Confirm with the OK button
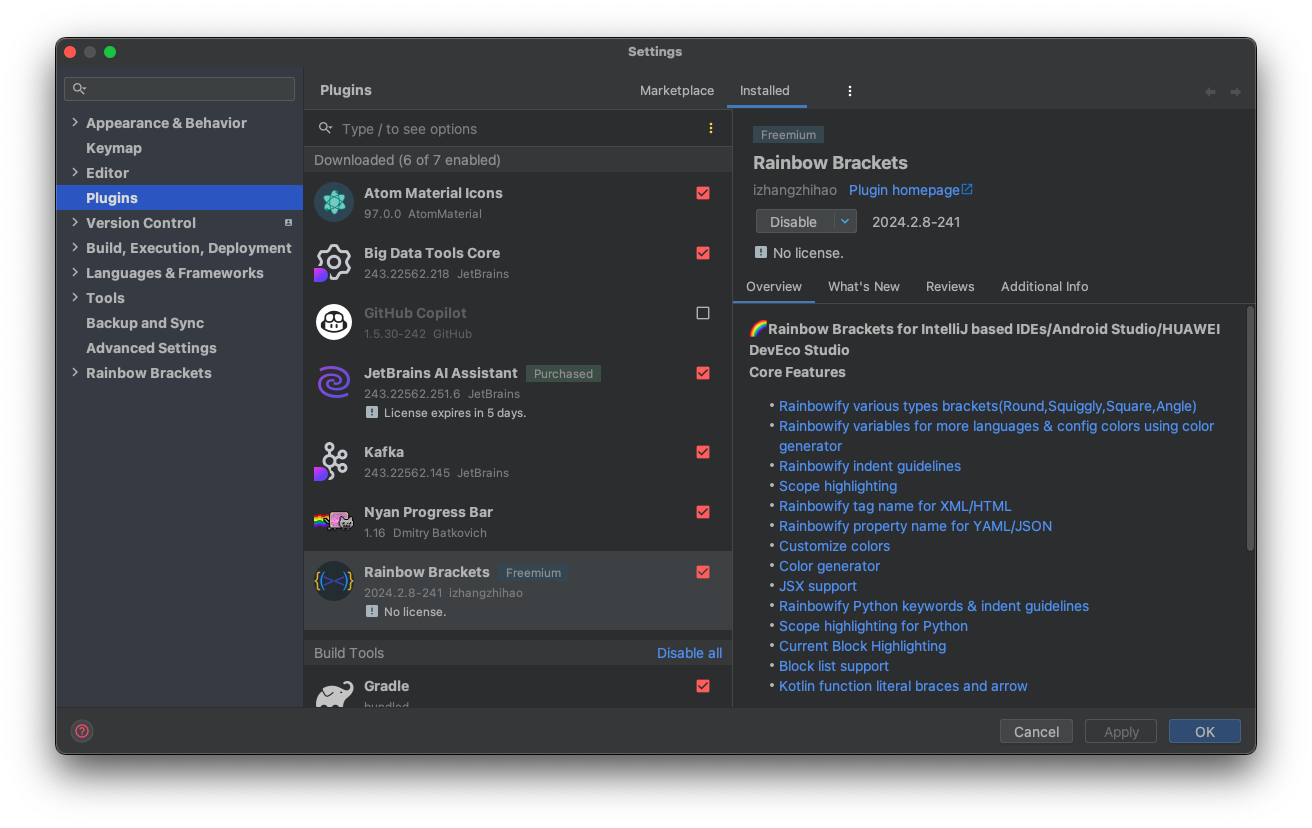This screenshot has width=1312, height=828. [1205, 731]
